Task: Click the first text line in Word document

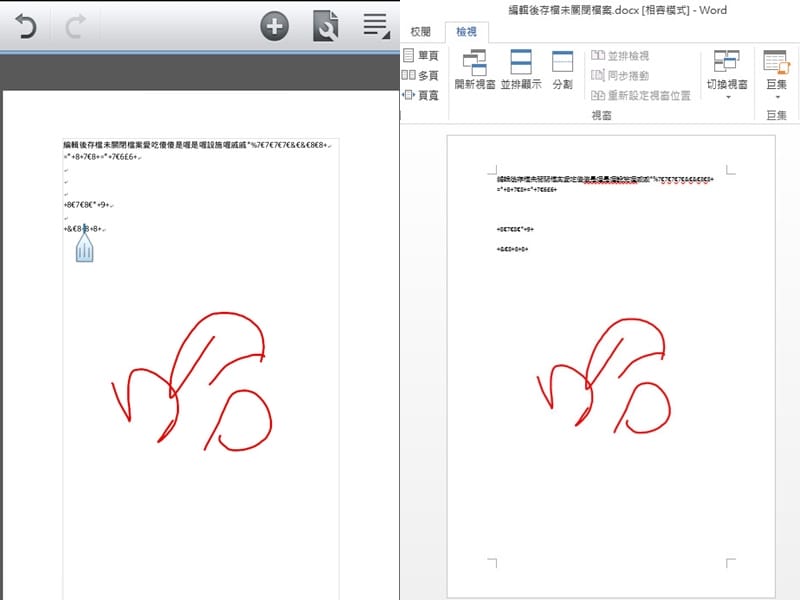Action: click(605, 179)
